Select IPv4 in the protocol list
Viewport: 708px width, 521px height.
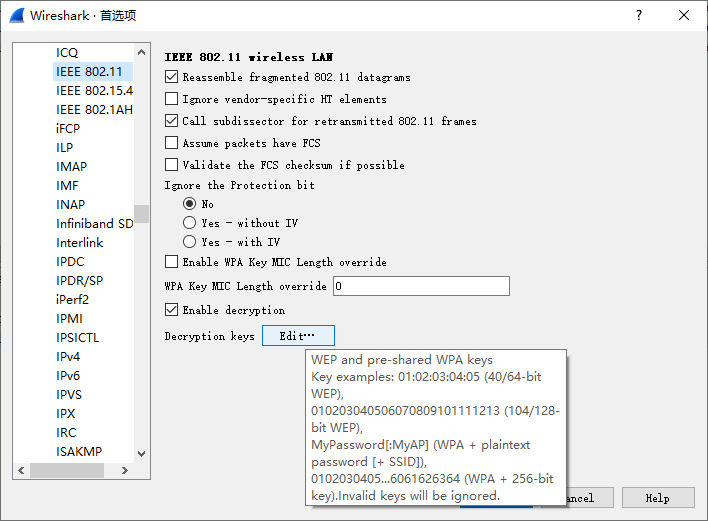click(x=68, y=356)
